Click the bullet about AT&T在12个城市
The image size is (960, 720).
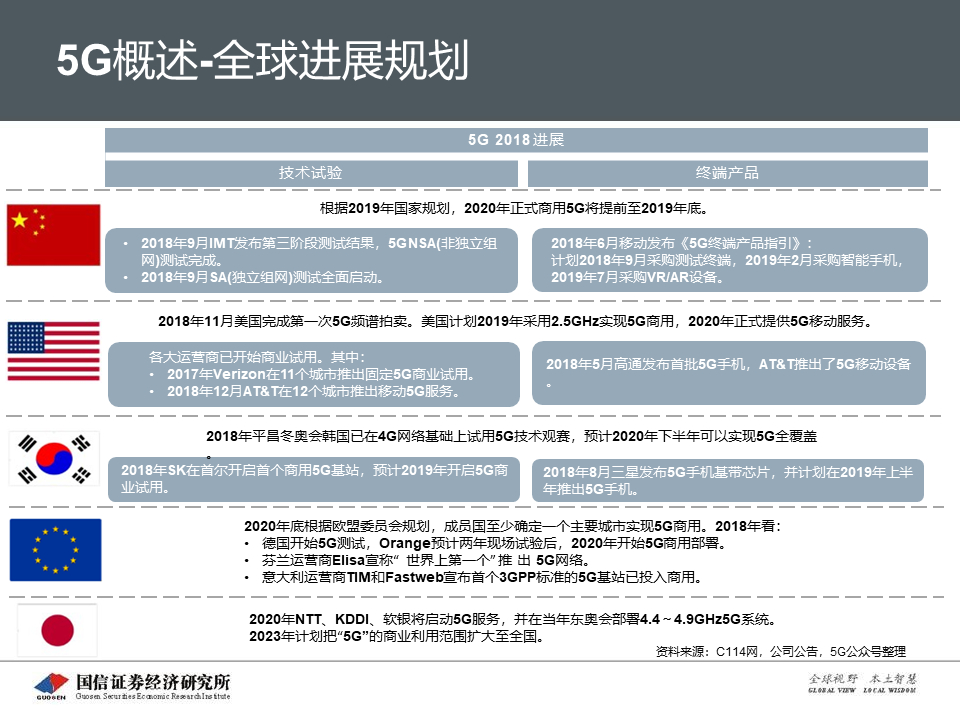pyautogui.click(x=313, y=391)
